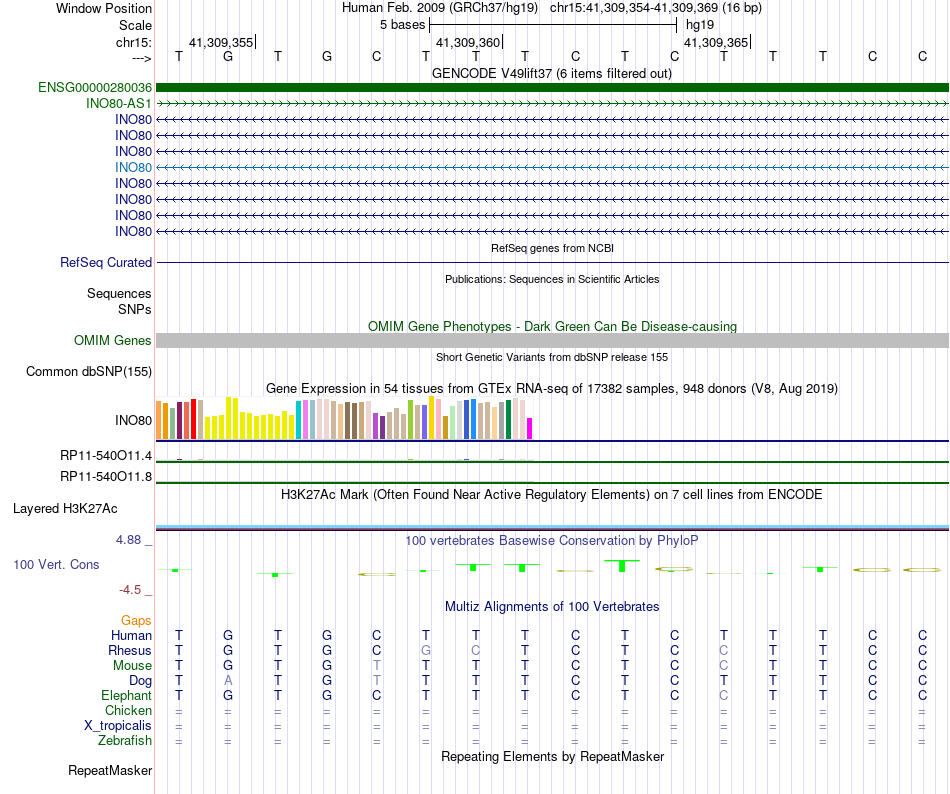Click the -4.5 lower conservation scale value
950x794 pixels.
point(130,590)
